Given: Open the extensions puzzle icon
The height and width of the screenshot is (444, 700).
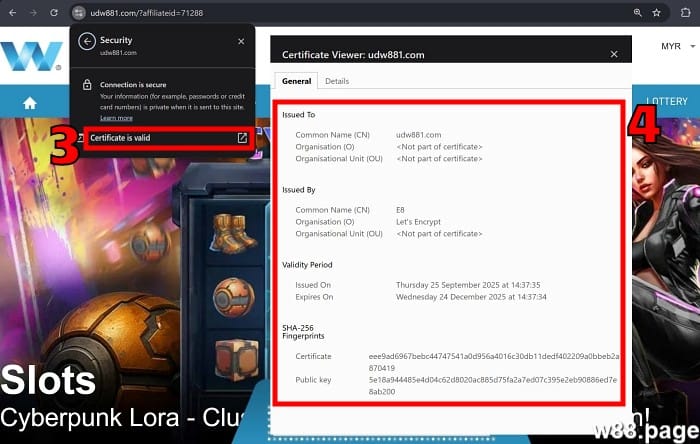Looking at the screenshot, I should tap(686, 13).
